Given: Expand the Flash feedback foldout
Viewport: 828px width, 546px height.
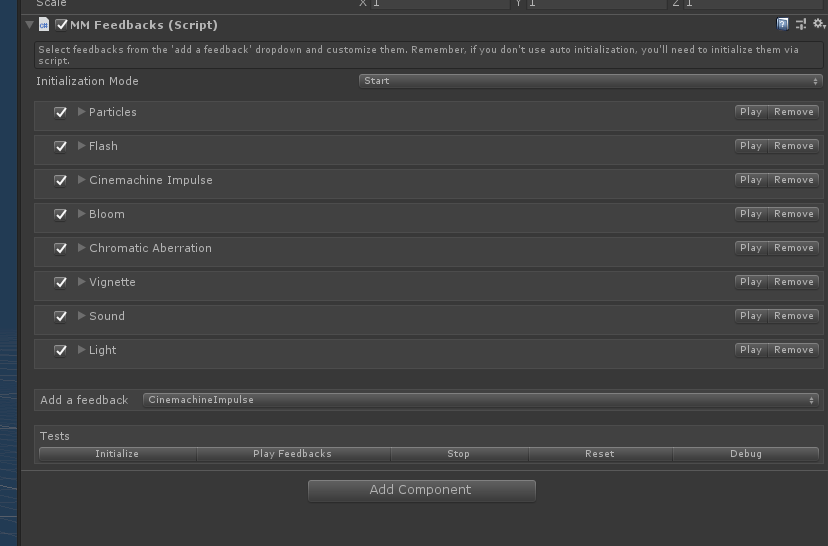Looking at the screenshot, I should (82, 146).
